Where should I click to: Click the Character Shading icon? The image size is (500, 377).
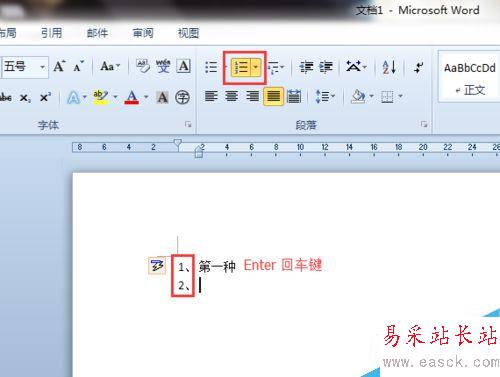[x=162, y=98]
